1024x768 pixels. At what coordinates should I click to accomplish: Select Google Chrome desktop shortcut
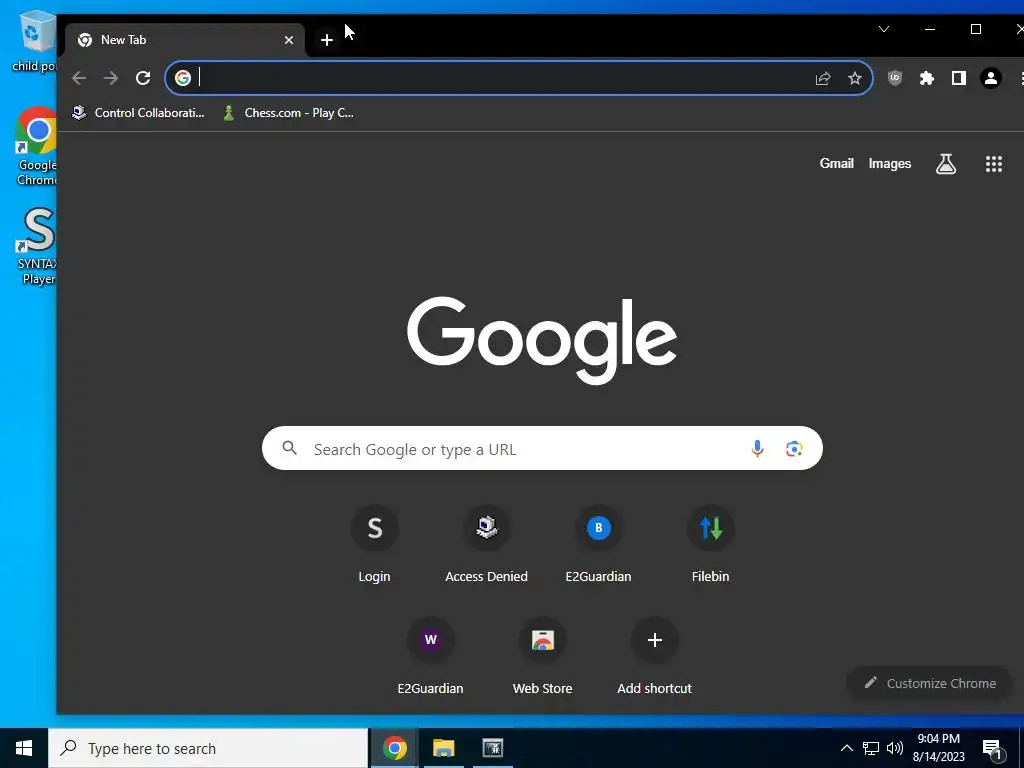click(37, 146)
